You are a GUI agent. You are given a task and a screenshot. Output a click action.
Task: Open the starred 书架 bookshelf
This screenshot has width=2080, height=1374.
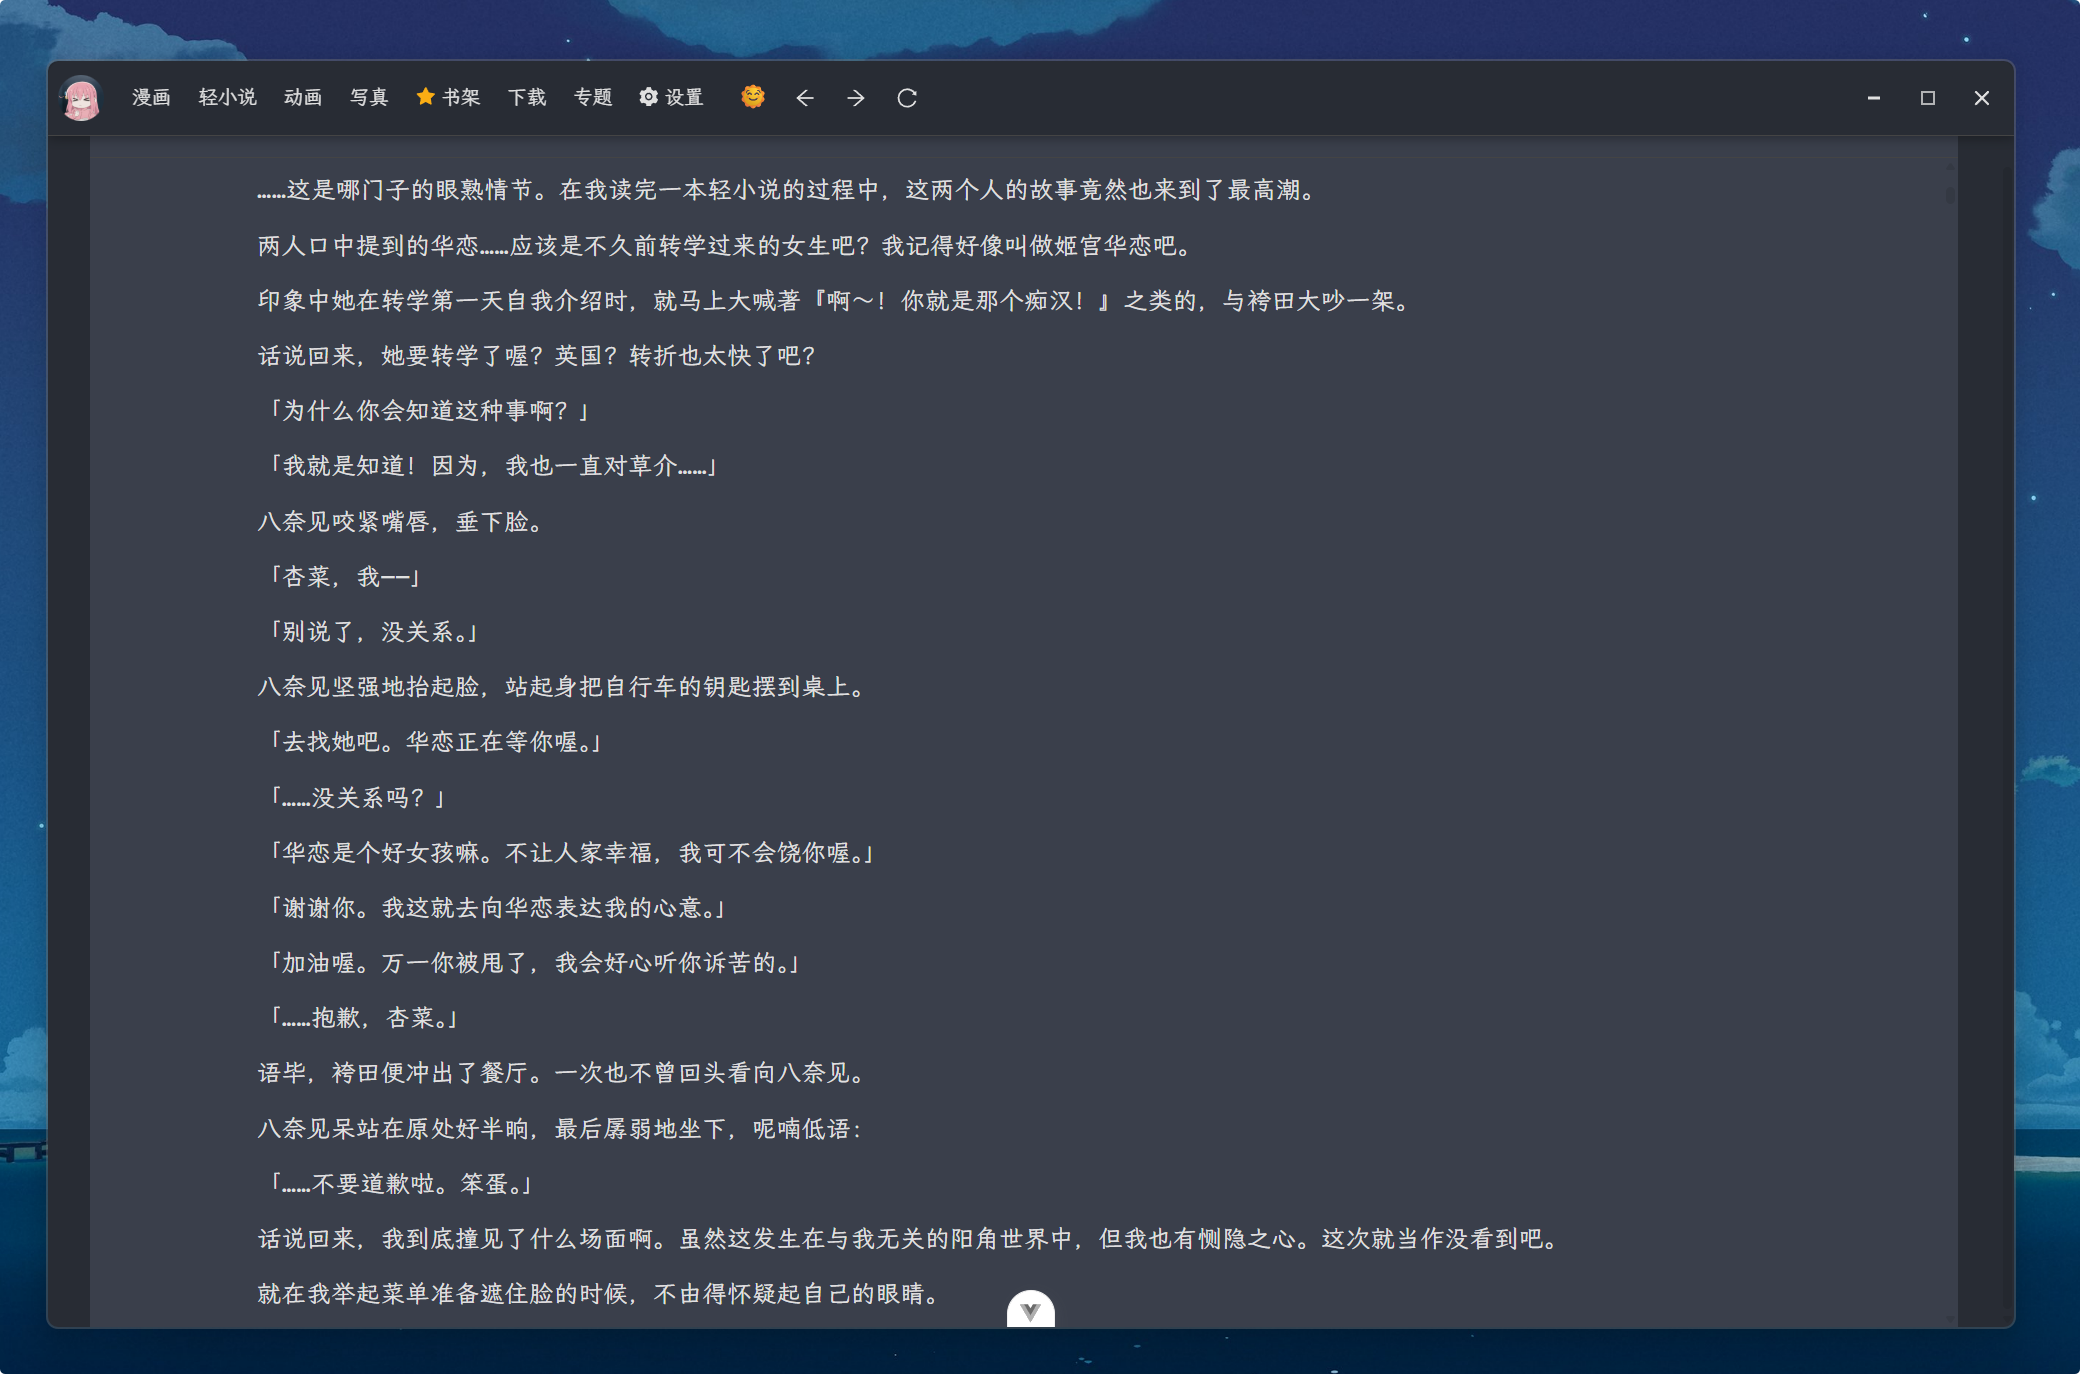[x=448, y=98]
